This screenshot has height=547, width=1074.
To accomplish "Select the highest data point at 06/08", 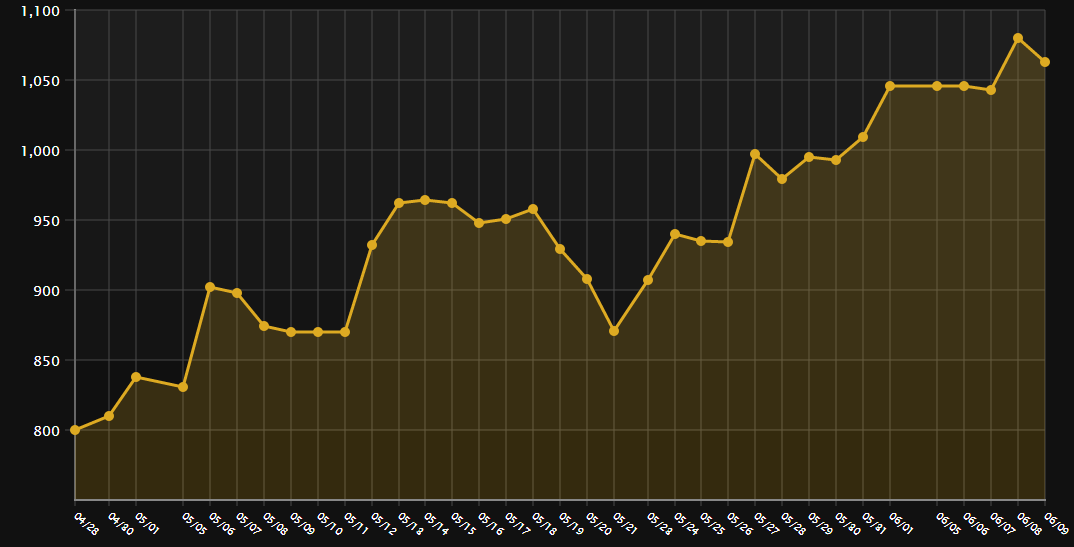I will (x=1018, y=38).
